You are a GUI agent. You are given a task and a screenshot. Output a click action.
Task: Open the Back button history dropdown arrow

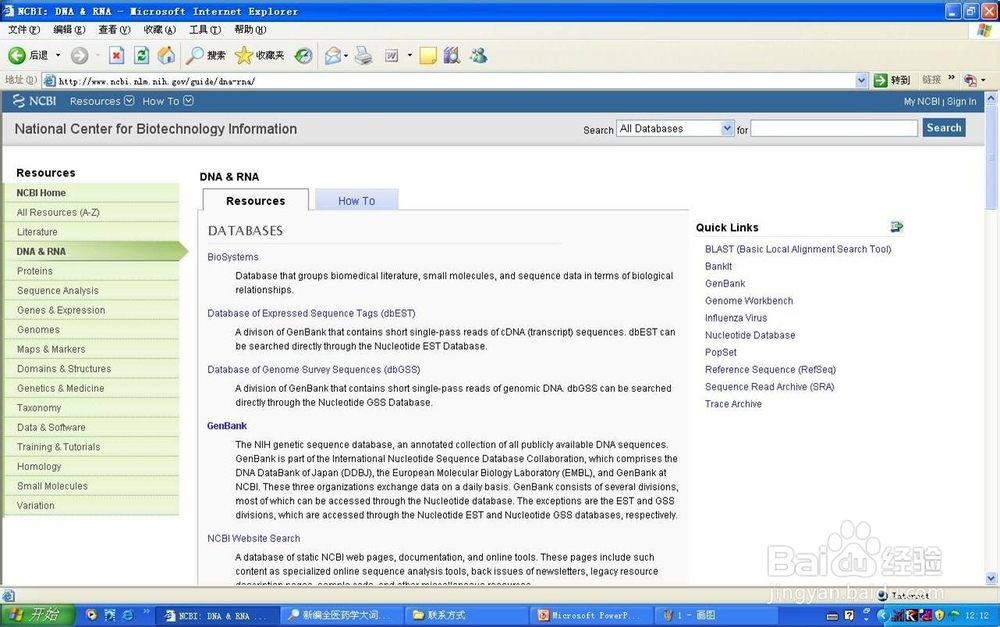coord(58,55)
